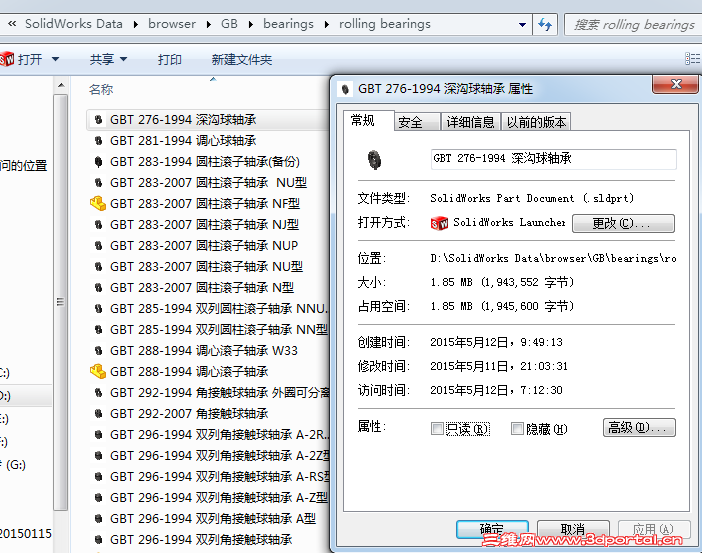Click the part icon for GBT 283-2007 圆柱滚子轴承 NU型 with spaces
The height and width of the screenshot is (553, 702).
[98, 183]
